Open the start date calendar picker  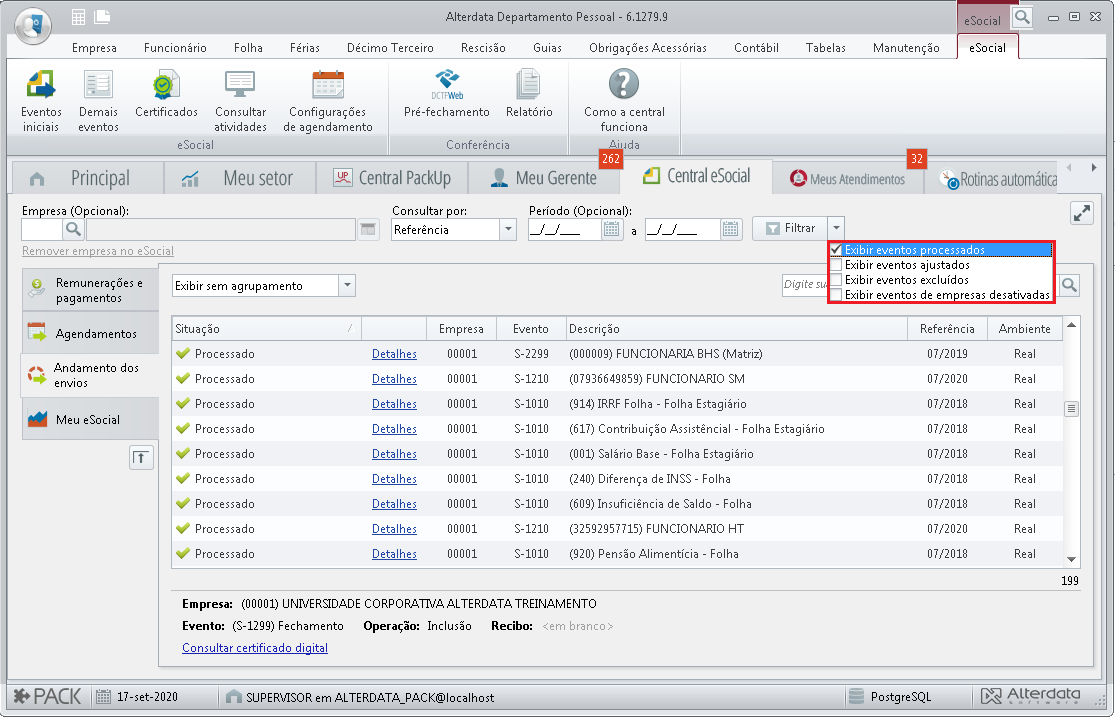click(x=611, y=229)
